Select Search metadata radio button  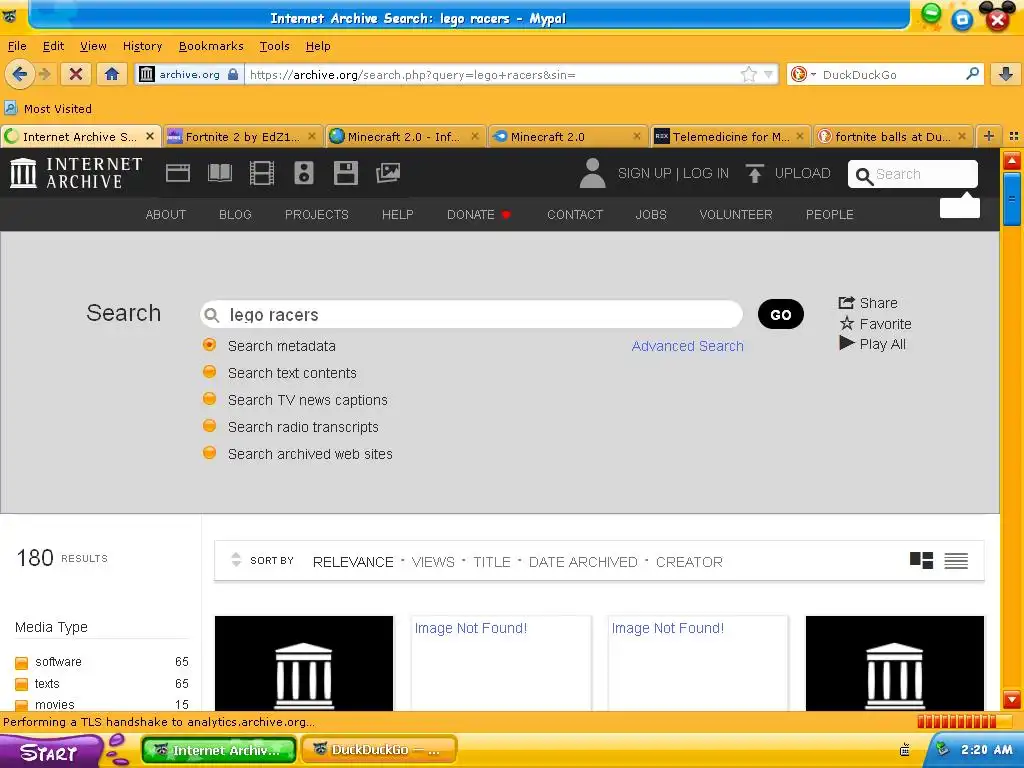[x=210, y=345]
